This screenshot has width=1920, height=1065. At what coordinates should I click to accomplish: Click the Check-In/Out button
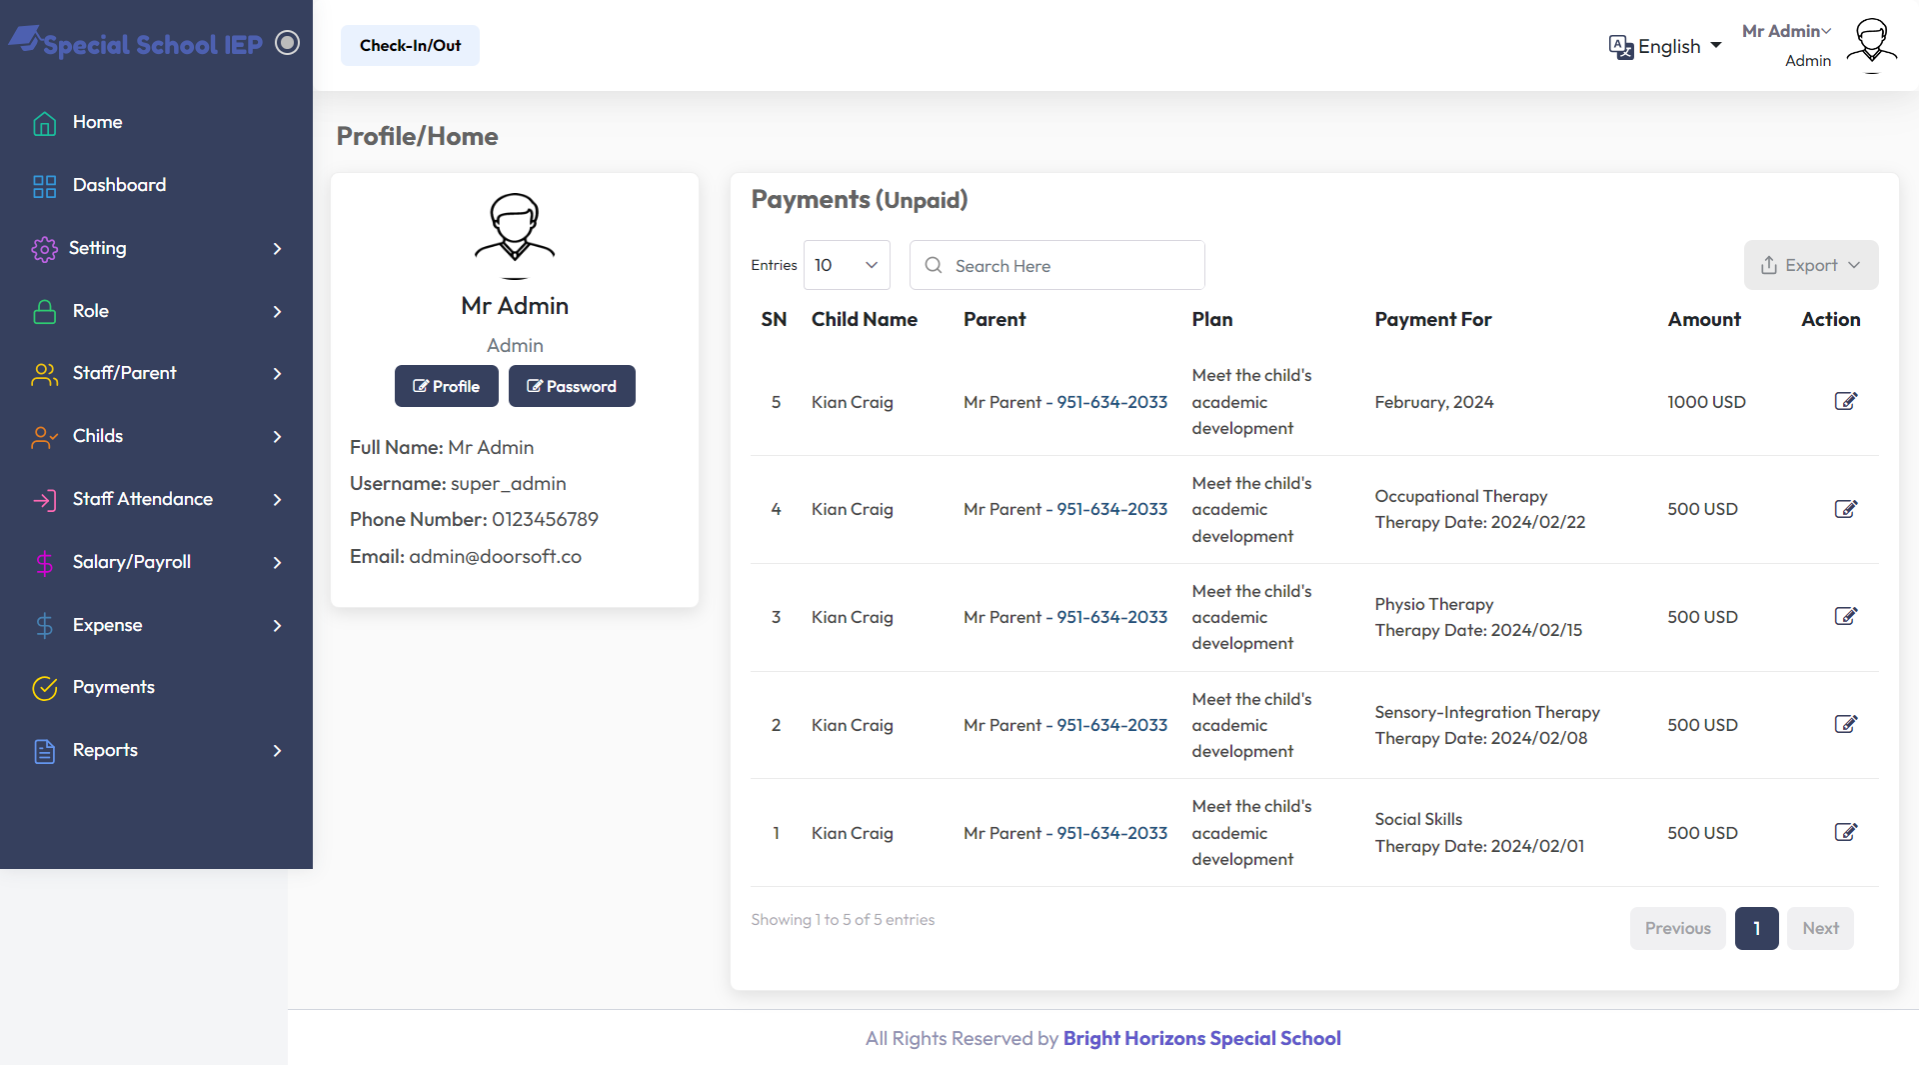[409, 45]
